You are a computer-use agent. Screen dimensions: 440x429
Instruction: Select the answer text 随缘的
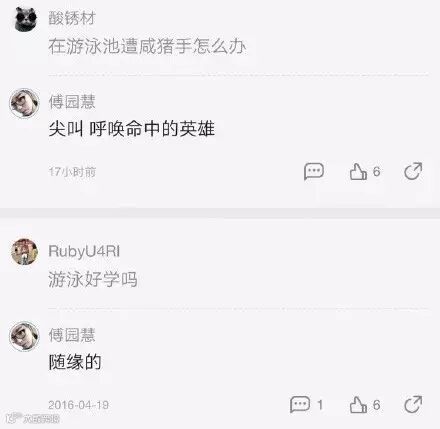pos(75,362)
